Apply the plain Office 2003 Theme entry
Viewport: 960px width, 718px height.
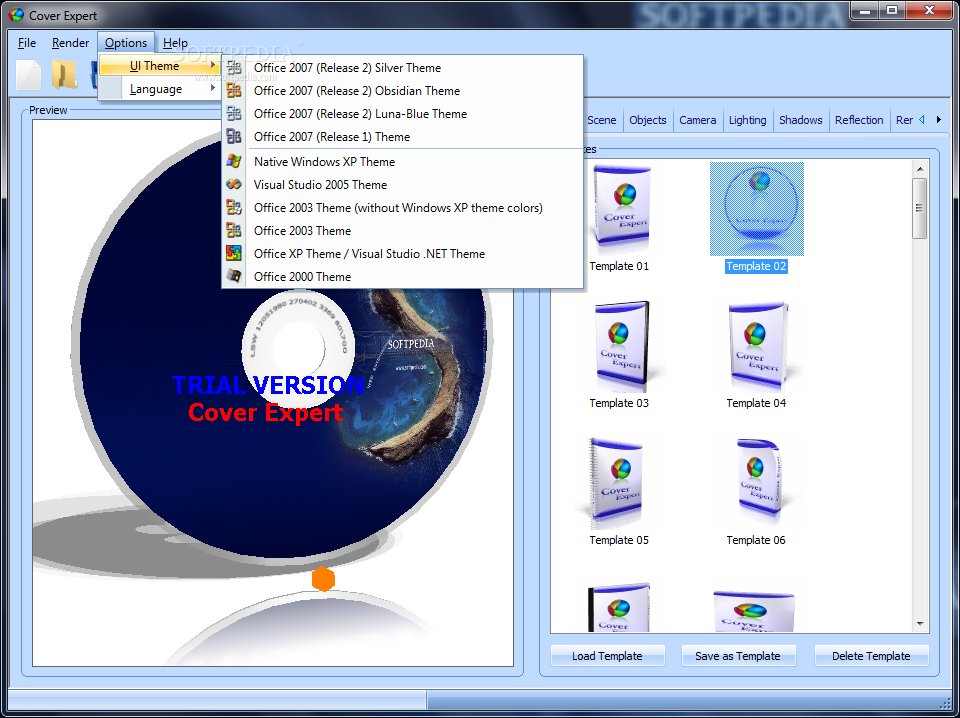402,230
